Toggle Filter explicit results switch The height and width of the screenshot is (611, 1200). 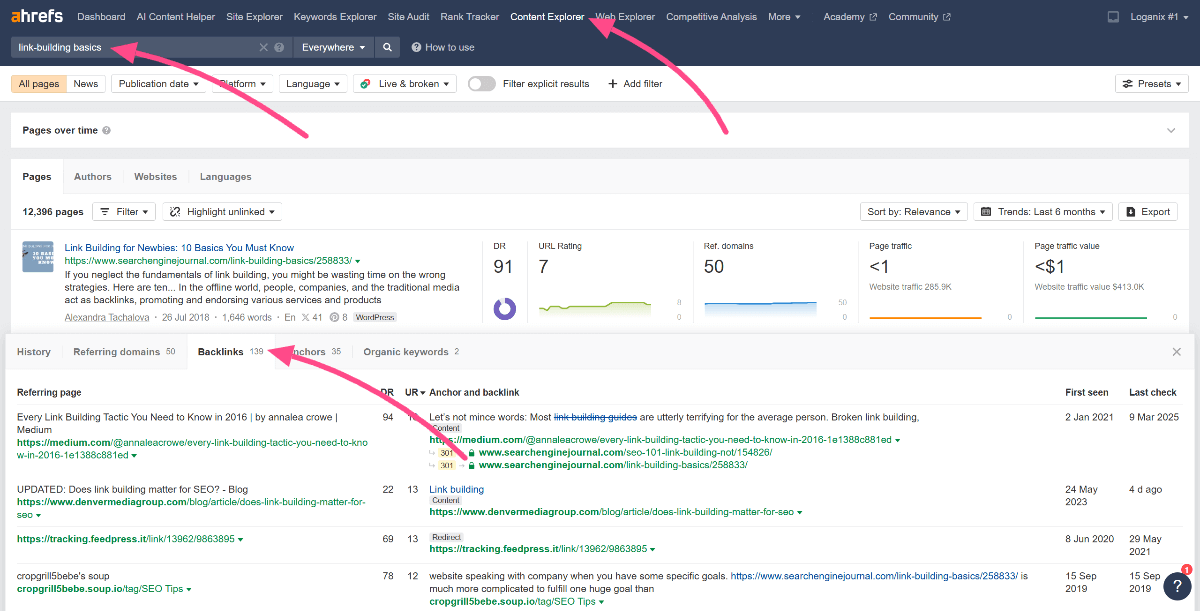[x=482, y=84]
